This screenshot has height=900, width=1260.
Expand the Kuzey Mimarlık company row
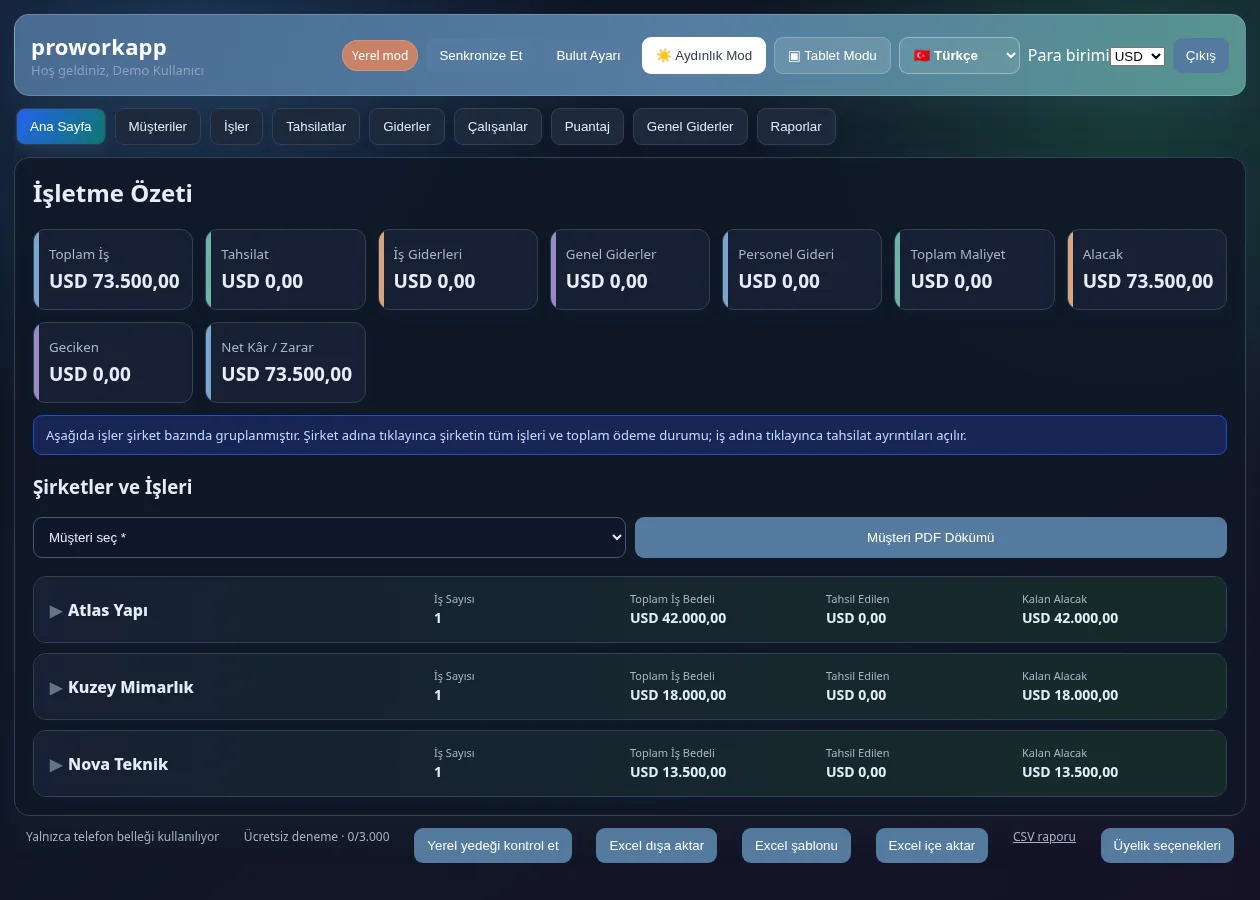[x=630, y=687]
